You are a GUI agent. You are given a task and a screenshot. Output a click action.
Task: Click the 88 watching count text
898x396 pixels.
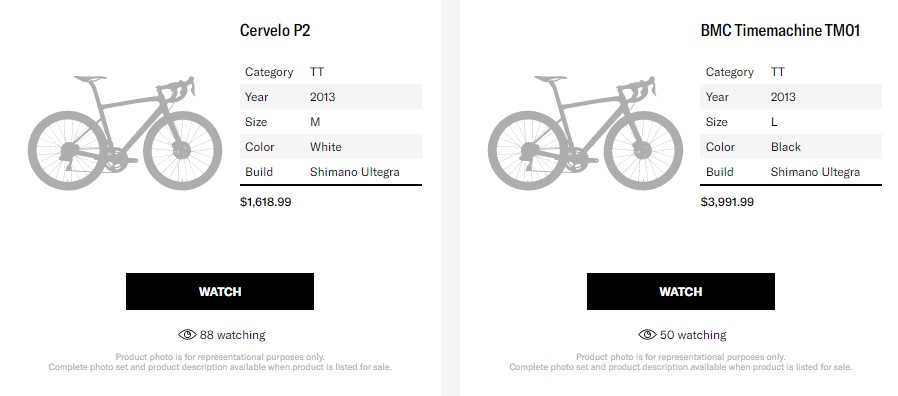(x=233, y=335)
